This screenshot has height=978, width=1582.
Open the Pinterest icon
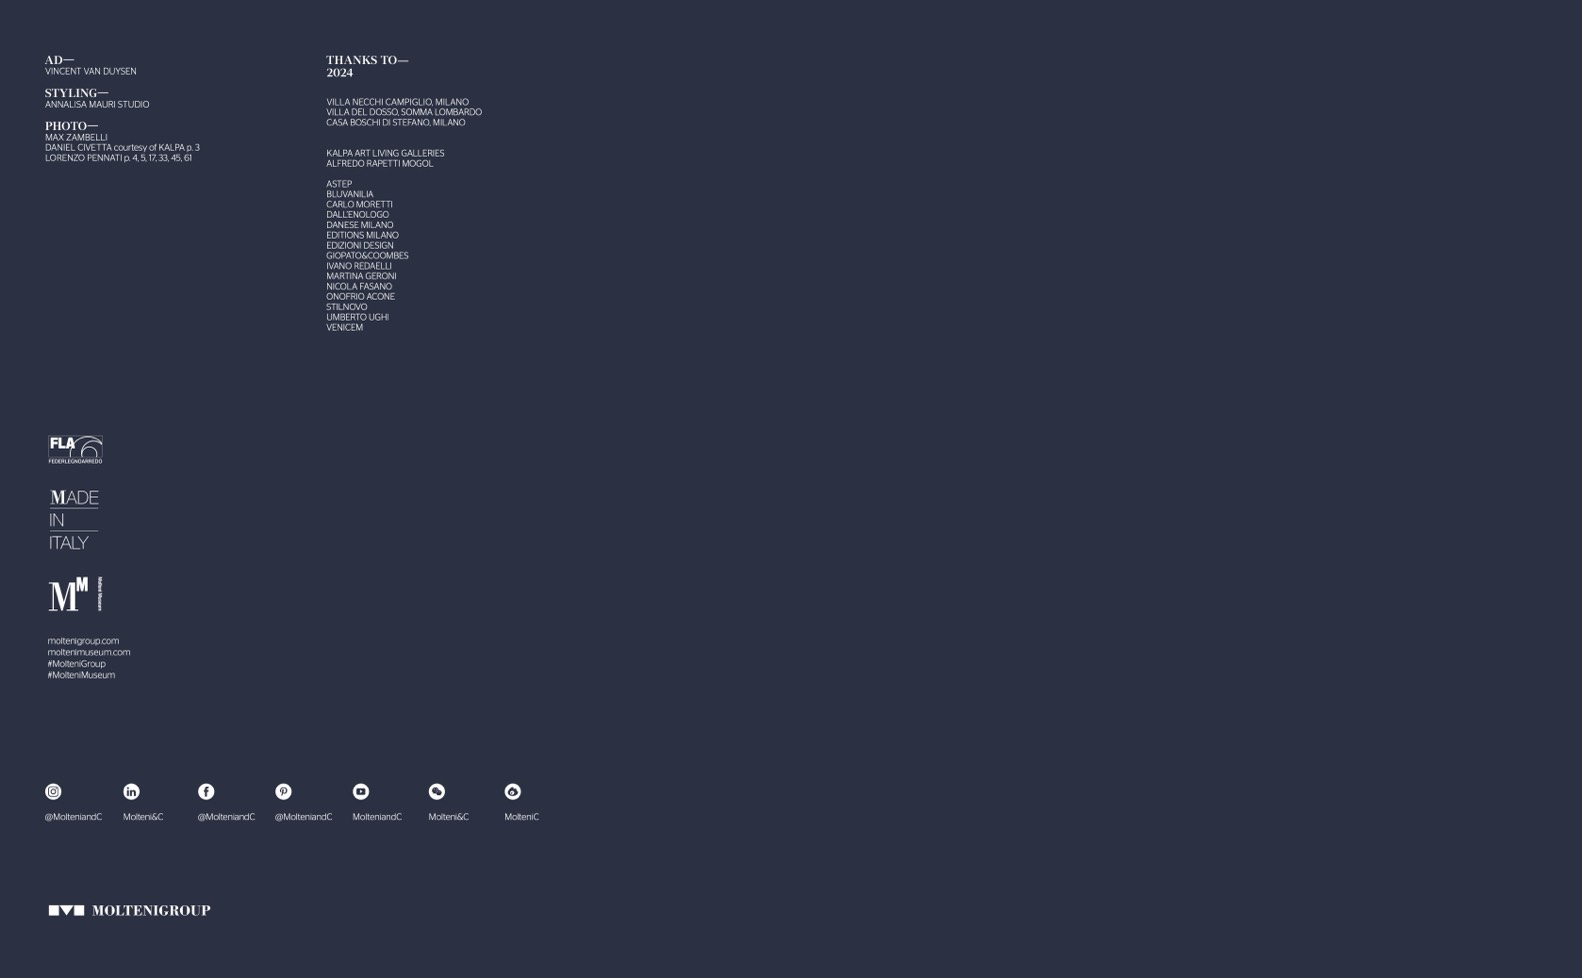click(283, 791)
